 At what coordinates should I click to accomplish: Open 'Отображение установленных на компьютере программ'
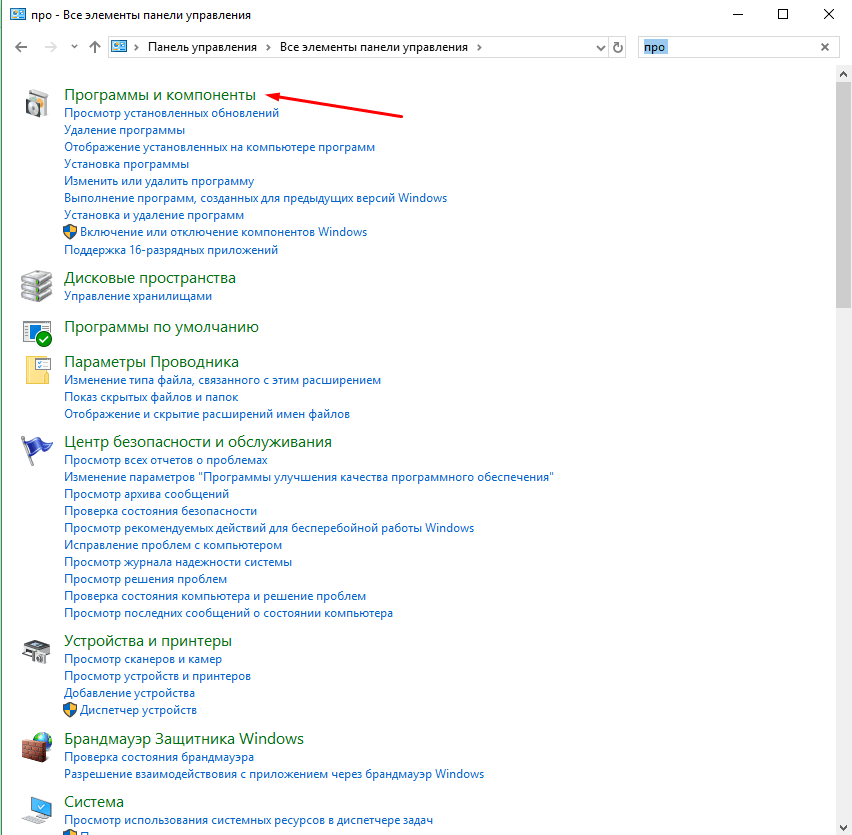(220, 147)
